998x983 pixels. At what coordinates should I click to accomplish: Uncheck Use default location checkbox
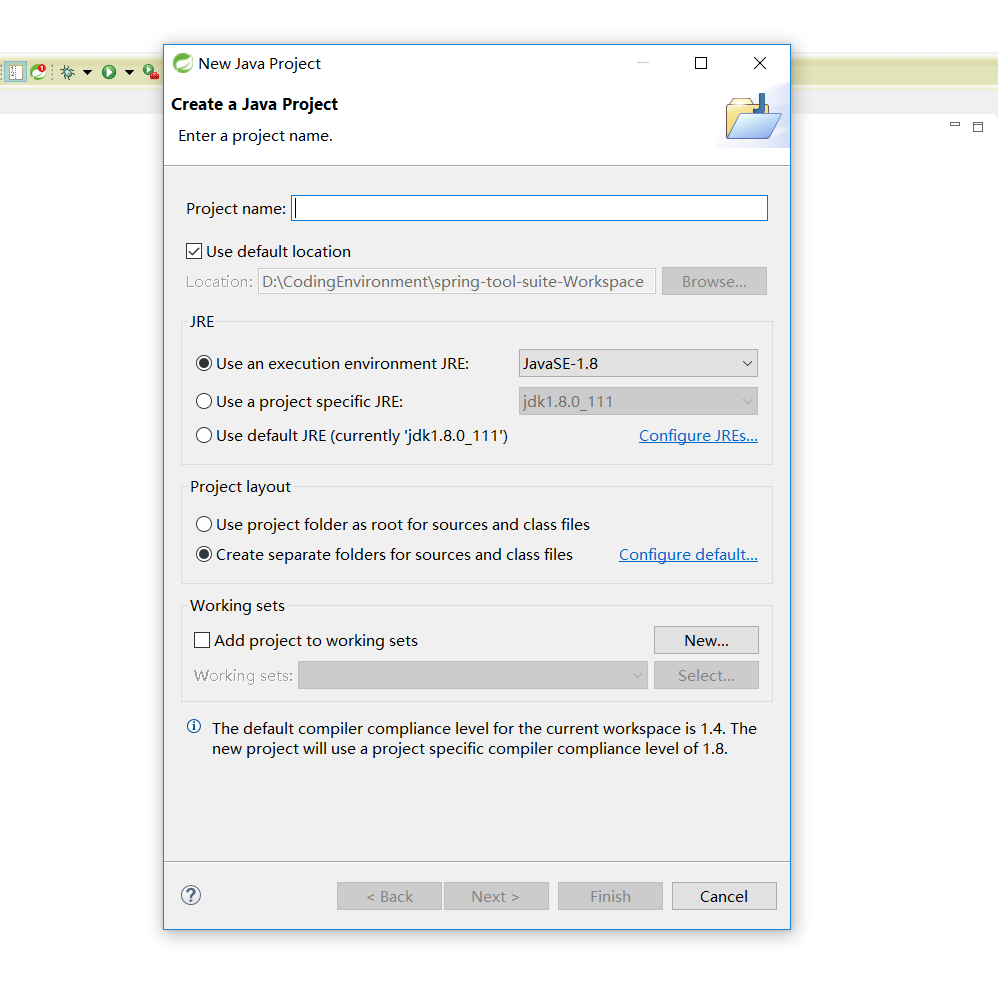click(195, 251)
